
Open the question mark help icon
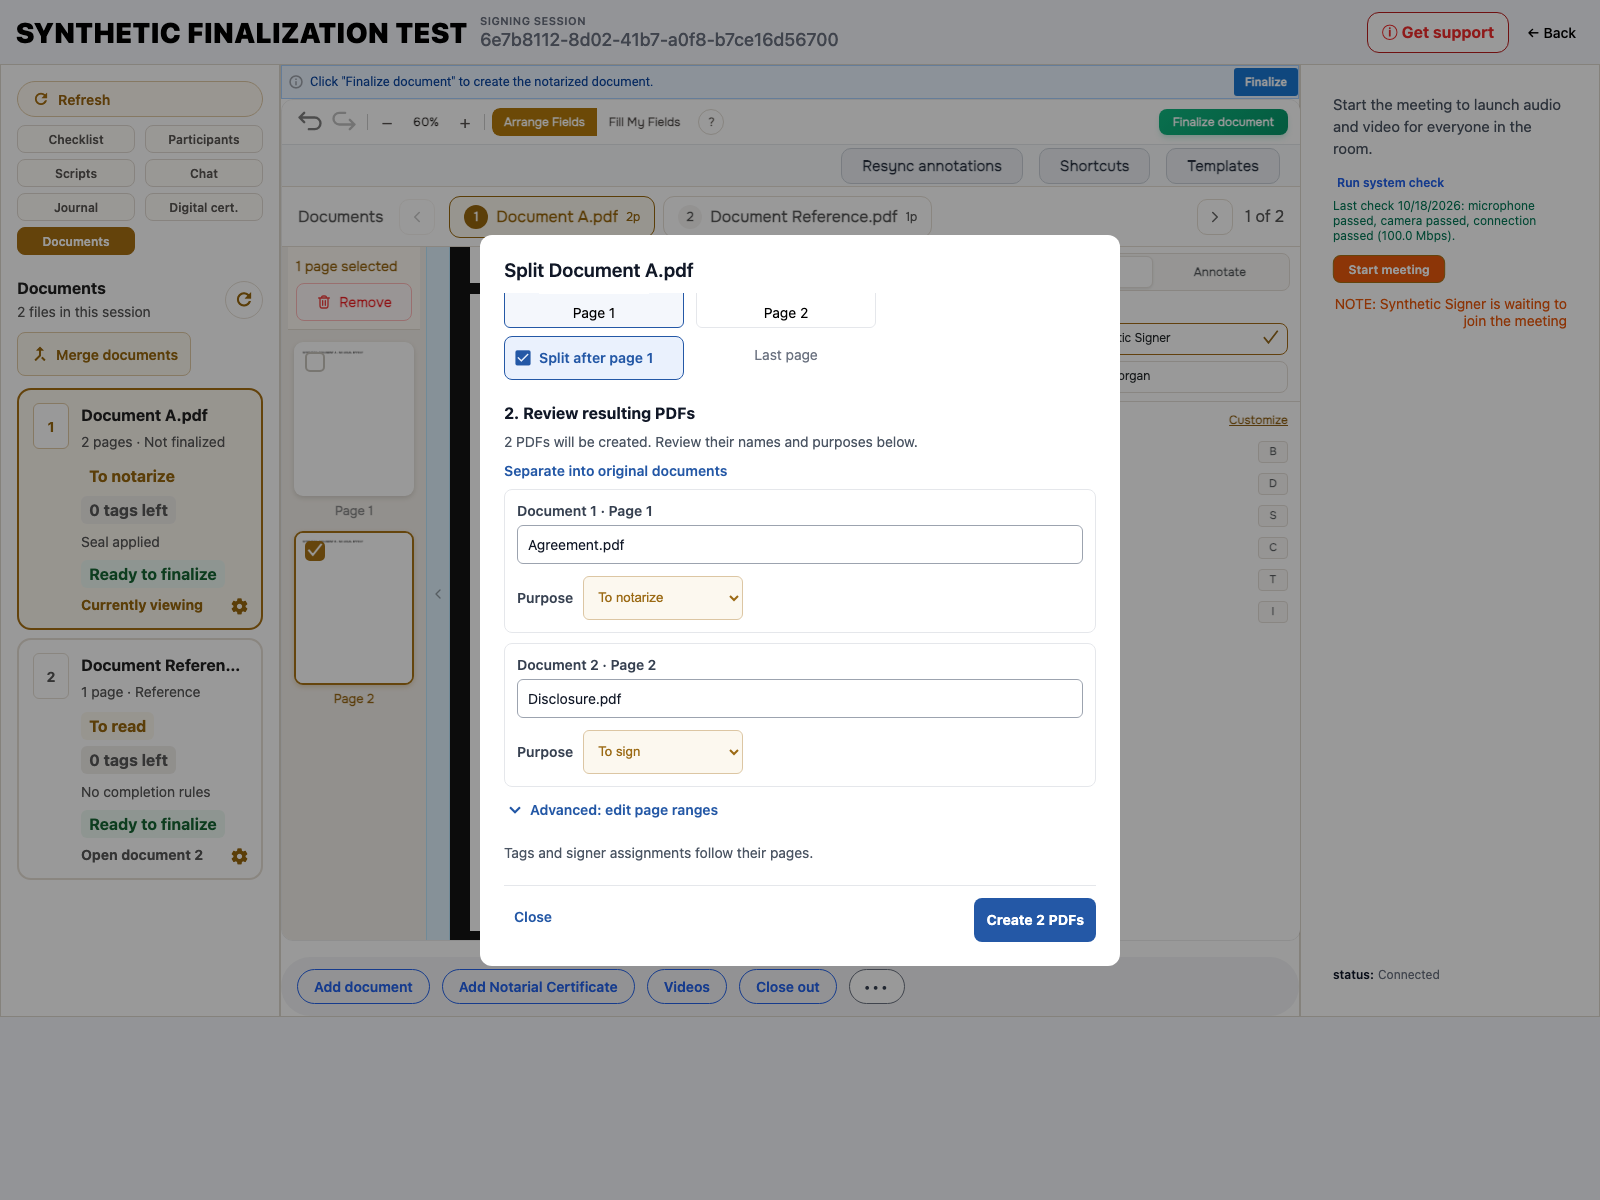[711, 122]
